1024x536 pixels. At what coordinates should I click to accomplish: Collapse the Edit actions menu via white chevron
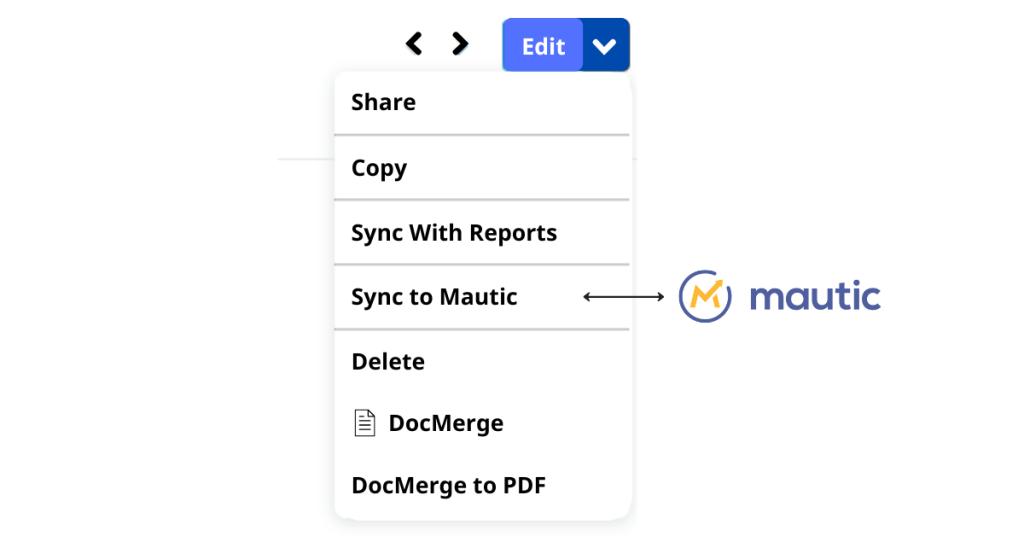[x=605, y=45]
